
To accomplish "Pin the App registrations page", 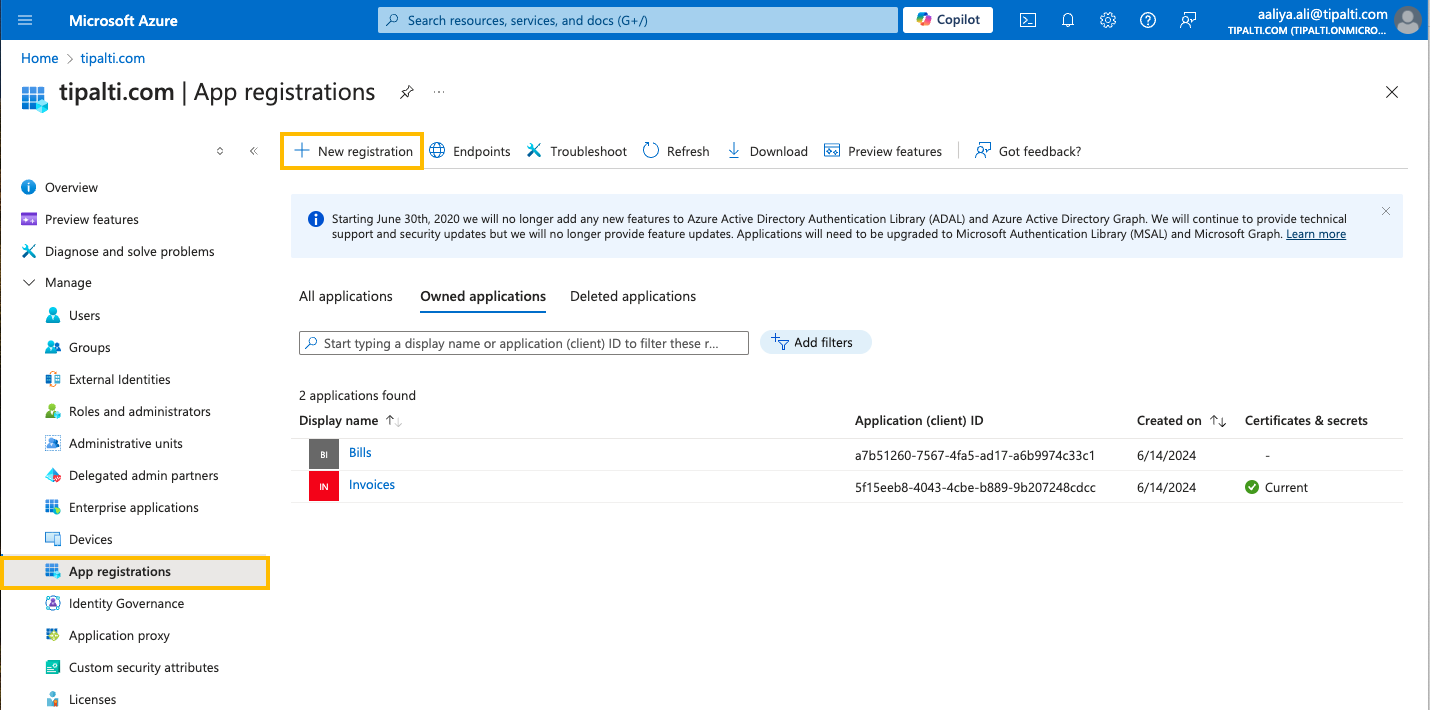I will coord(406,92).
